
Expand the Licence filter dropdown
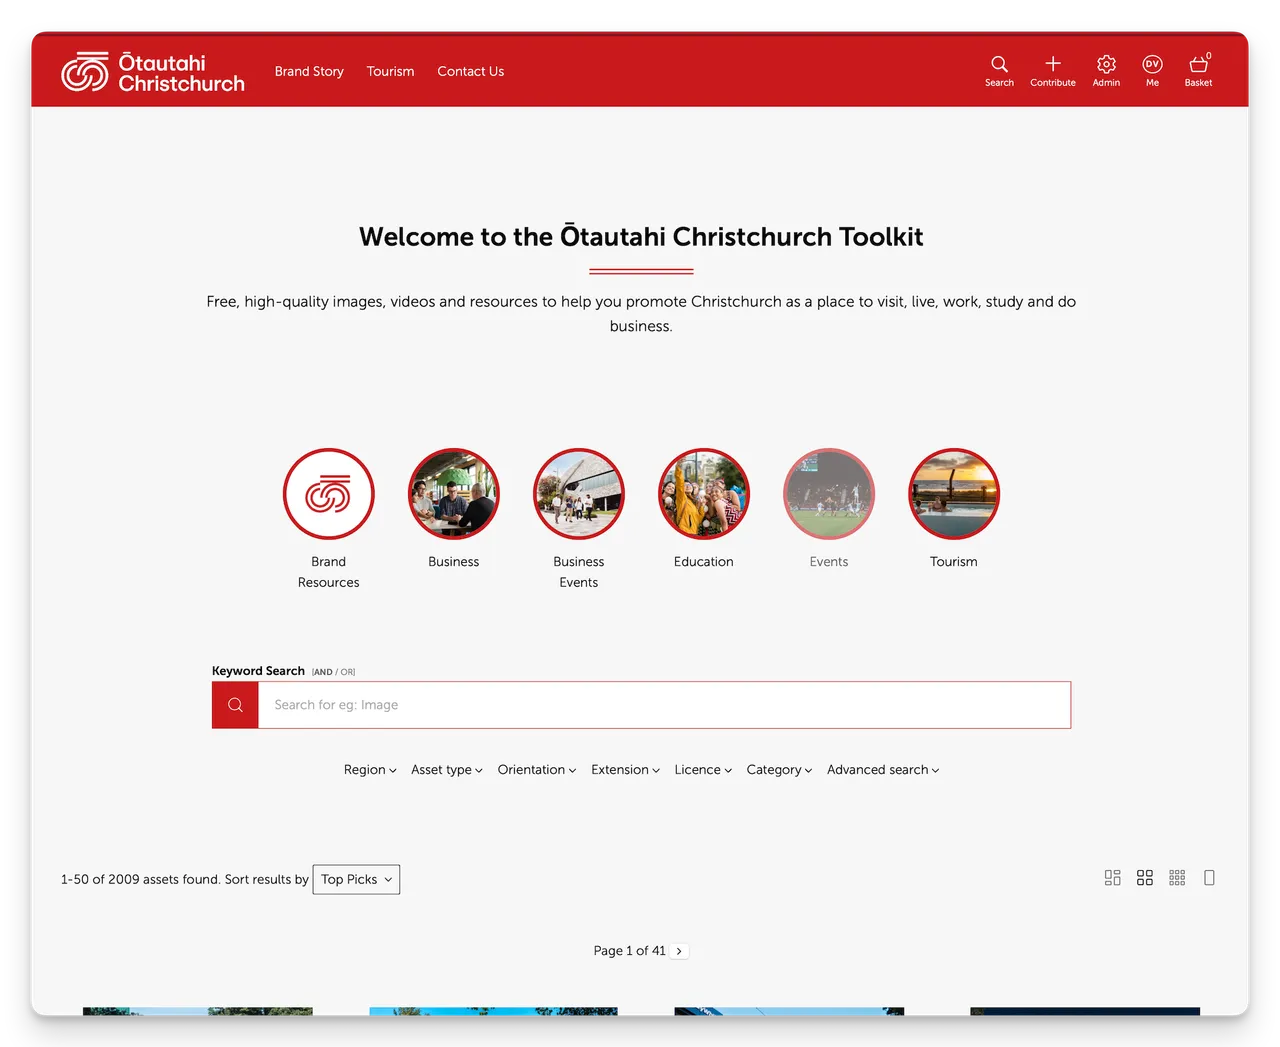(703, 770)
